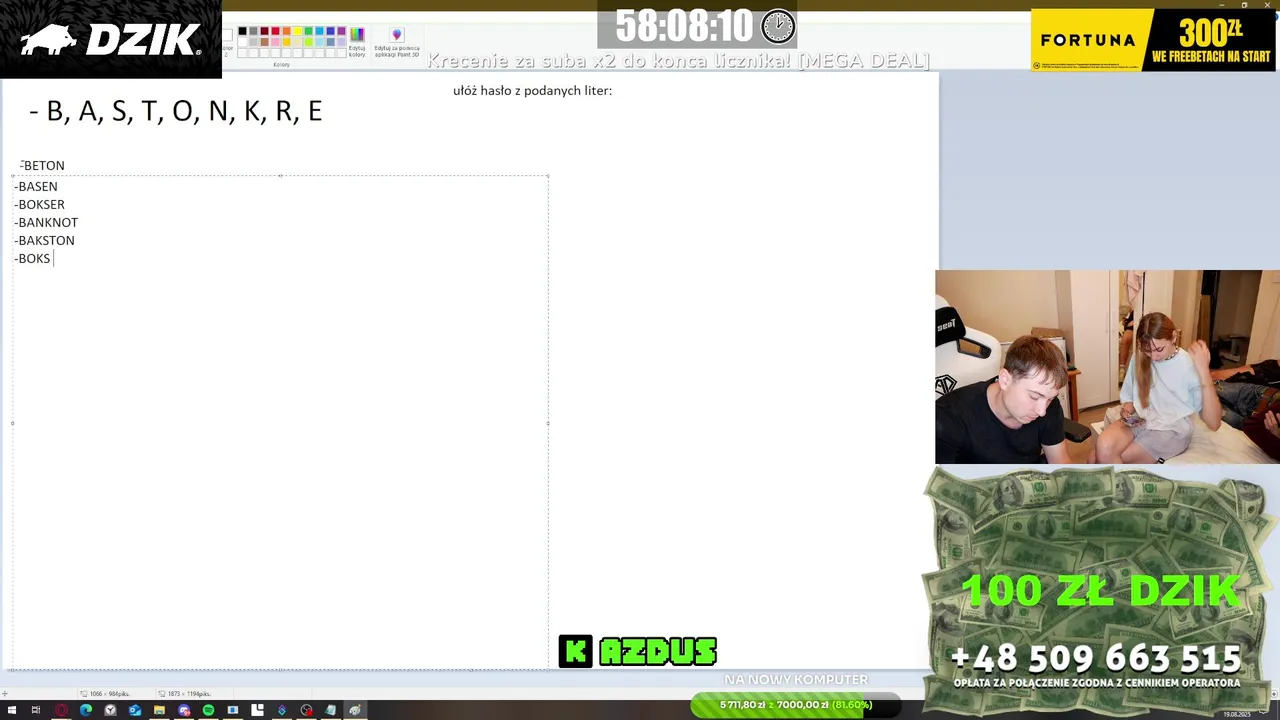Viewport: 1280px width, 720px height.
Task: Open File Explorer from the taskbar
Action: click(x=159, y=710)
